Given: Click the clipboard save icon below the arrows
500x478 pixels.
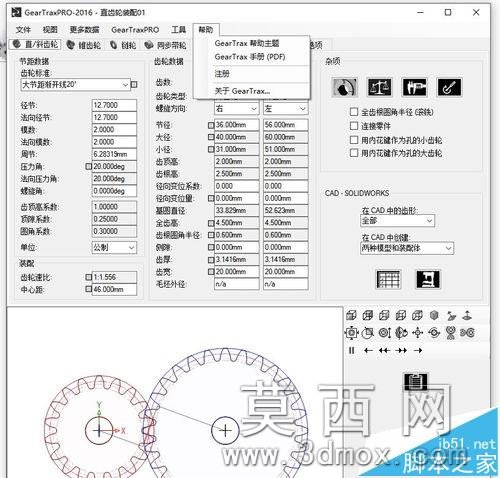Looking at the screenshot, I should (416, 381).
